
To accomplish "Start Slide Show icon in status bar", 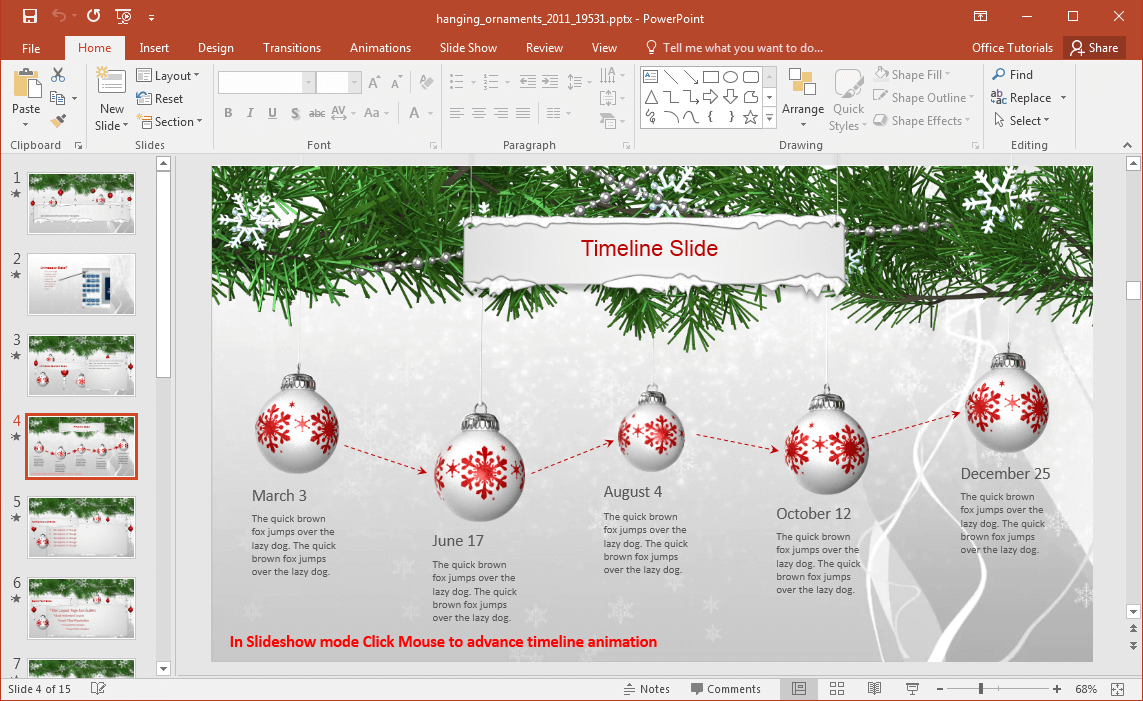I will [912, 689].
